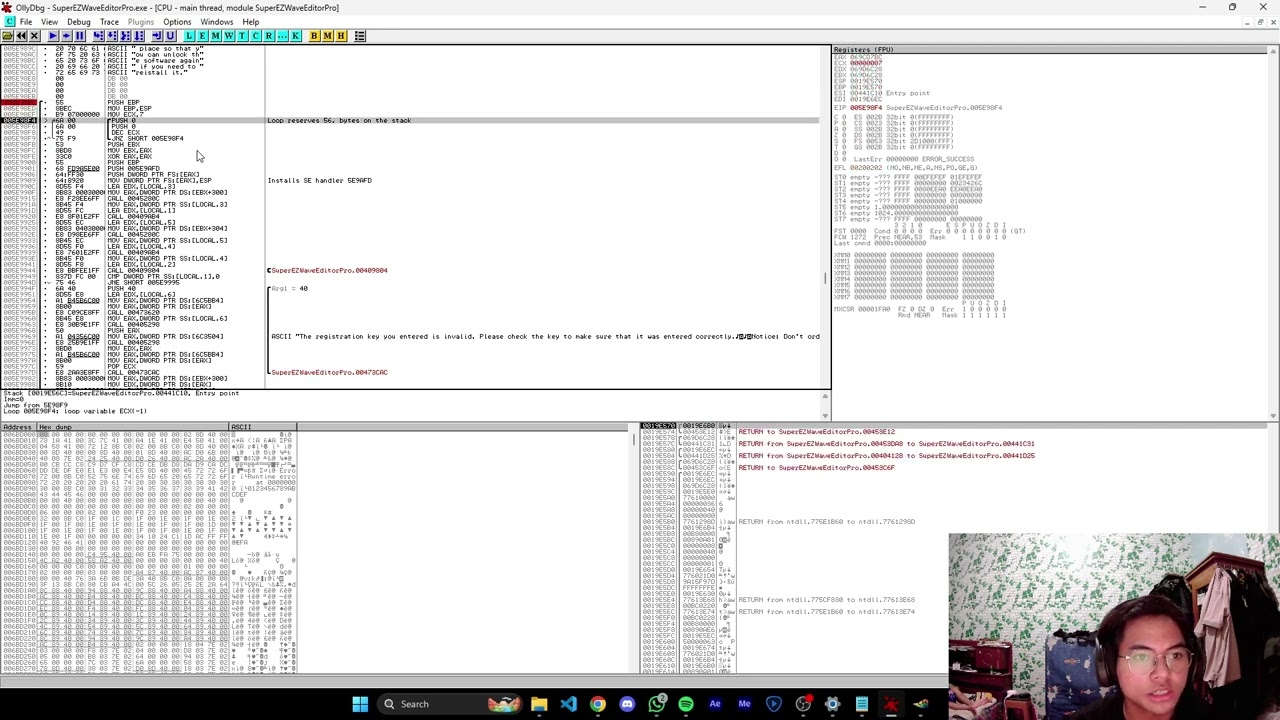Image resolution: width=1280 pixels, height=720 pixels.
Task: Open Memory breakpoints yellow M icon
Action: (x=327, y=36)
